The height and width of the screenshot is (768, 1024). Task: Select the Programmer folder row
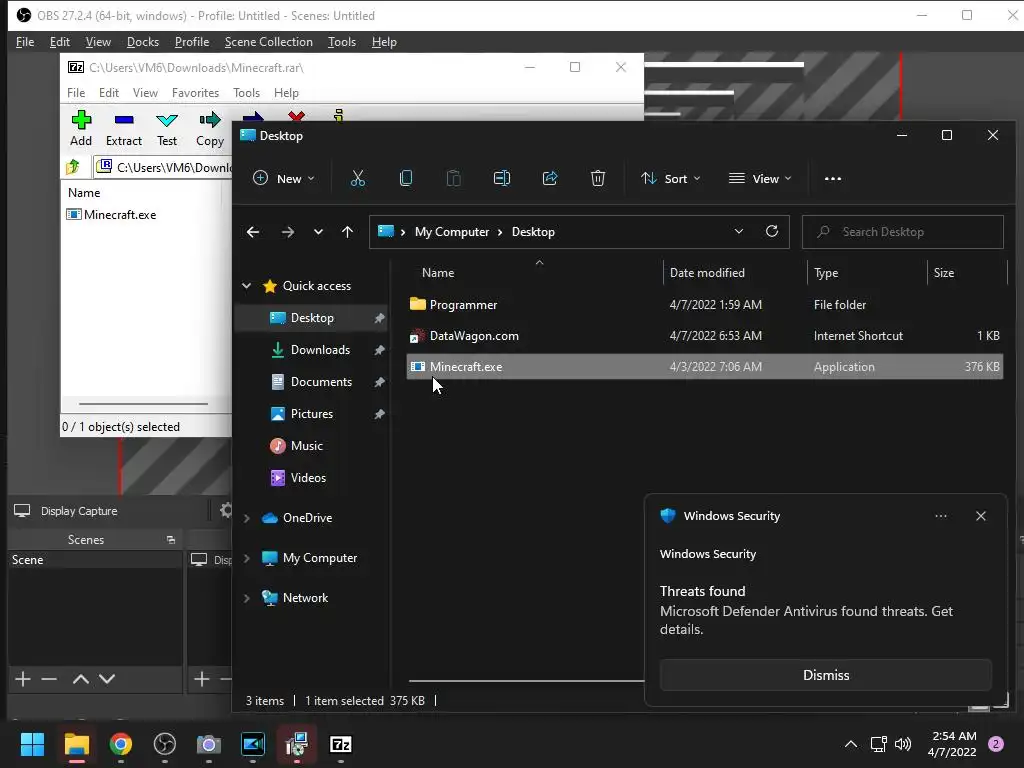(x=705, y=305)
